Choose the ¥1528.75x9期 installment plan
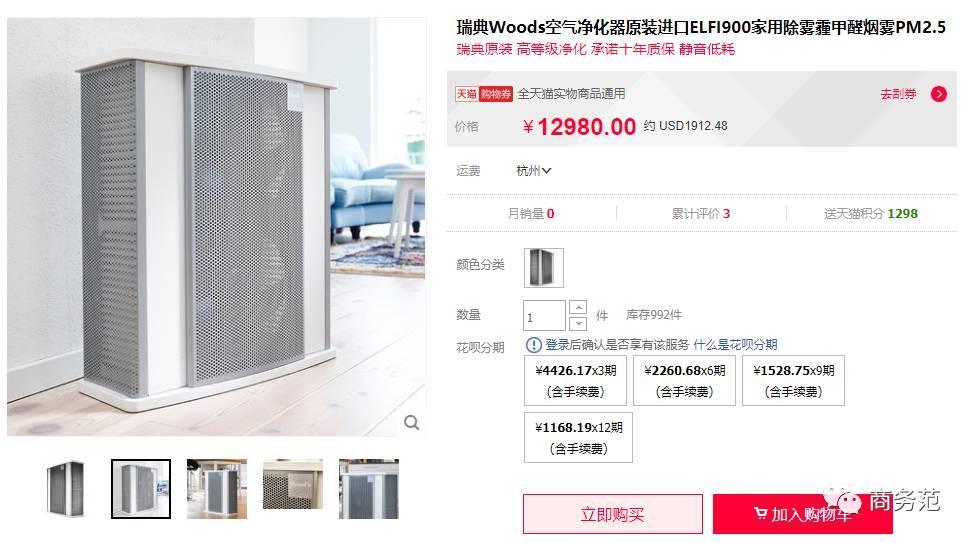This screenshot has width=972, height=543. [x=793, y=381]
